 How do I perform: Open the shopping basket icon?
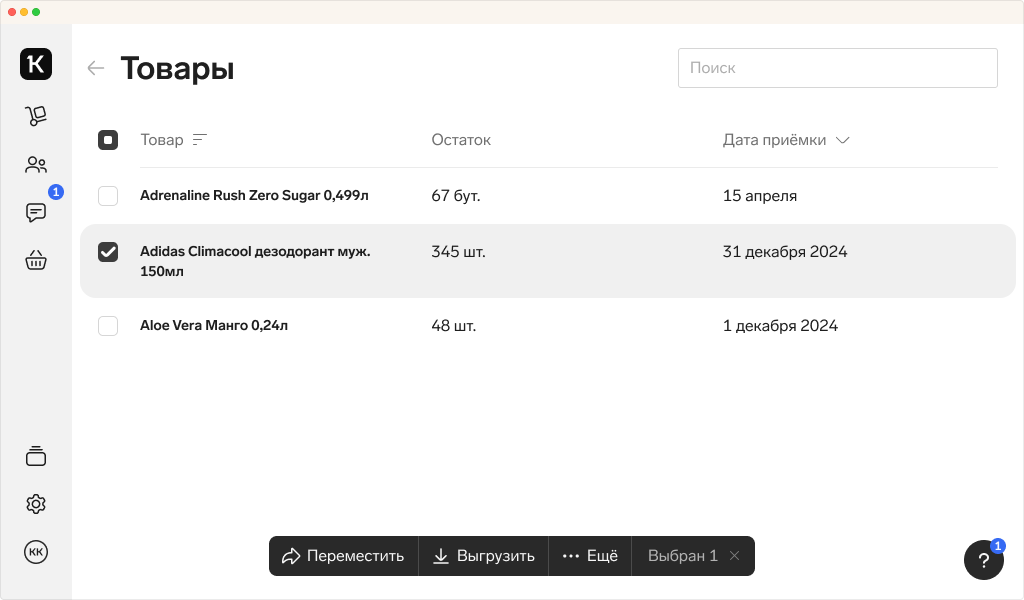click(x=36, y=261)
